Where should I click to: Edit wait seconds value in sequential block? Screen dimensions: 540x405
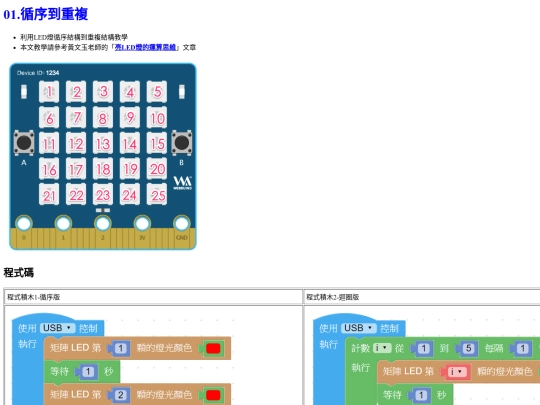88,372
